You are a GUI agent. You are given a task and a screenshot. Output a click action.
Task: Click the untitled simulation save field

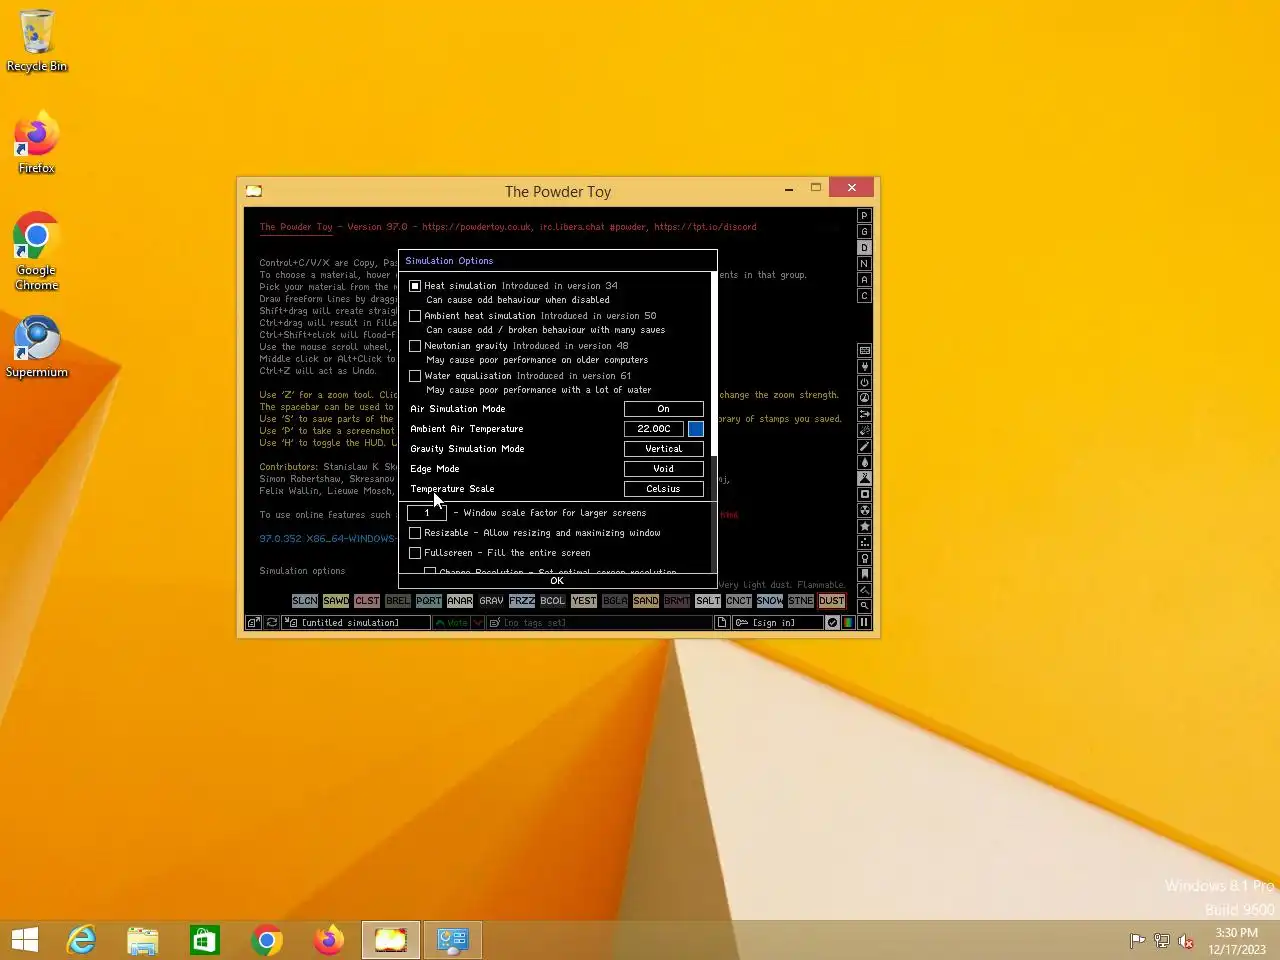pyautogui.click(x=356, y=622)
